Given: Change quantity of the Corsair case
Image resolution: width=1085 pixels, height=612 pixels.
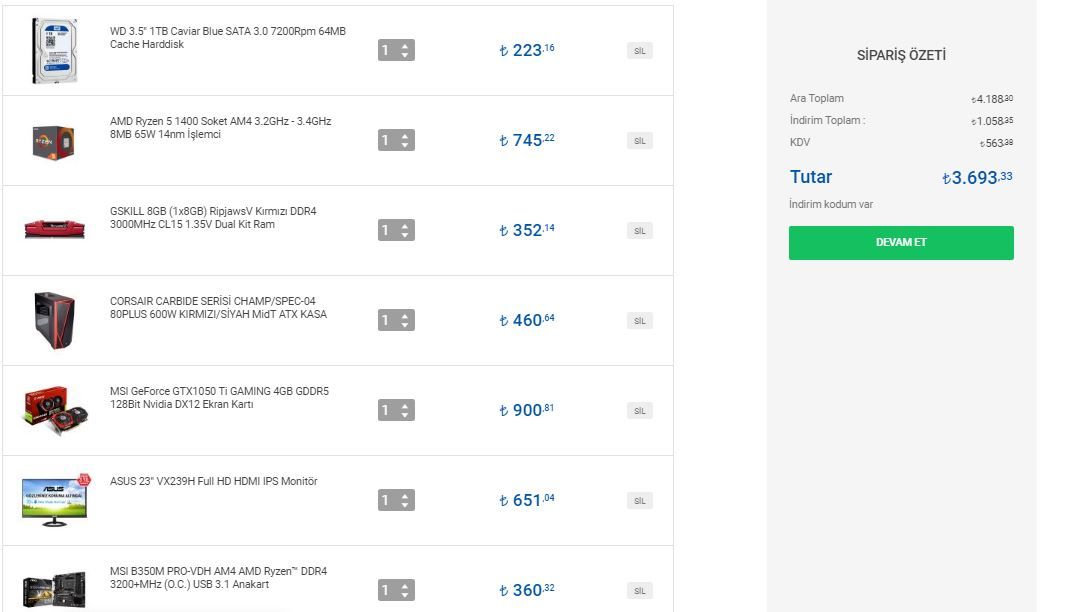Looking at the screenshot, I should click(x=396, y=320).
